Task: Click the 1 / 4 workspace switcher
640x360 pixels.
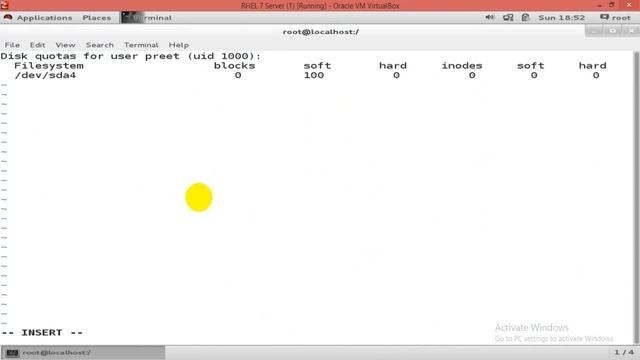Action: (x=624, y=352)
